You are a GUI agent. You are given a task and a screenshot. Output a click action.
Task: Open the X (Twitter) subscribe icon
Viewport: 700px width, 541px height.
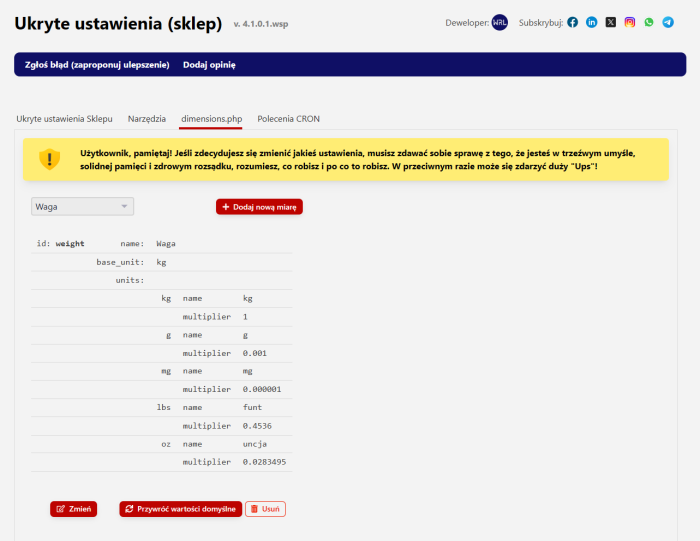point(611,22)
